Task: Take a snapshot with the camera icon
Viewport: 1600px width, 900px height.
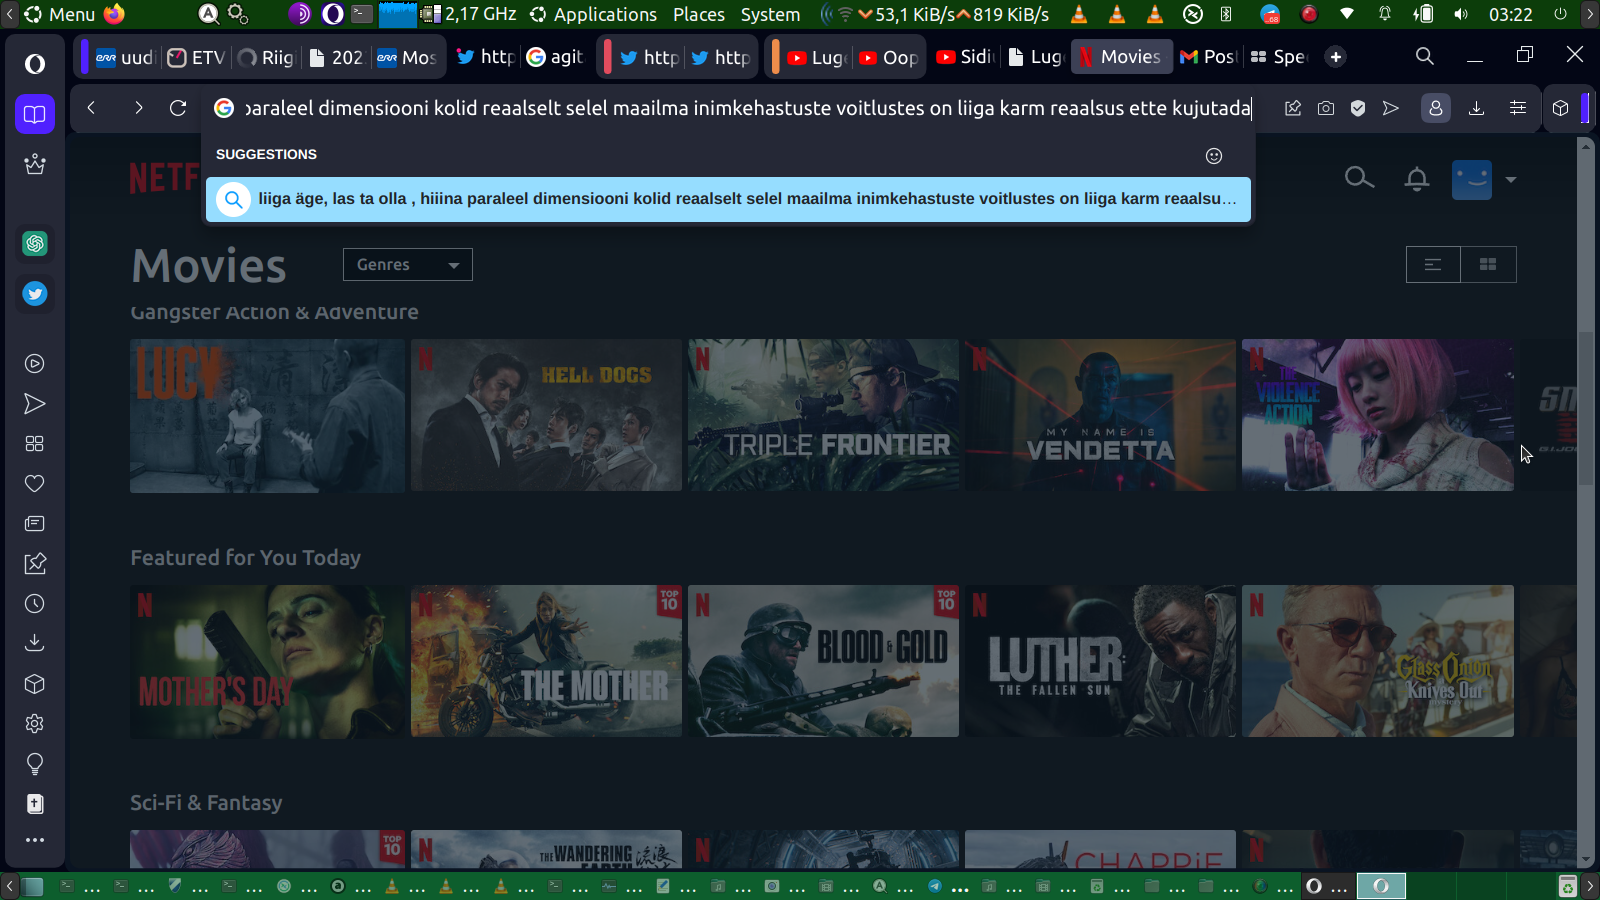Action: click(1326, 108)
